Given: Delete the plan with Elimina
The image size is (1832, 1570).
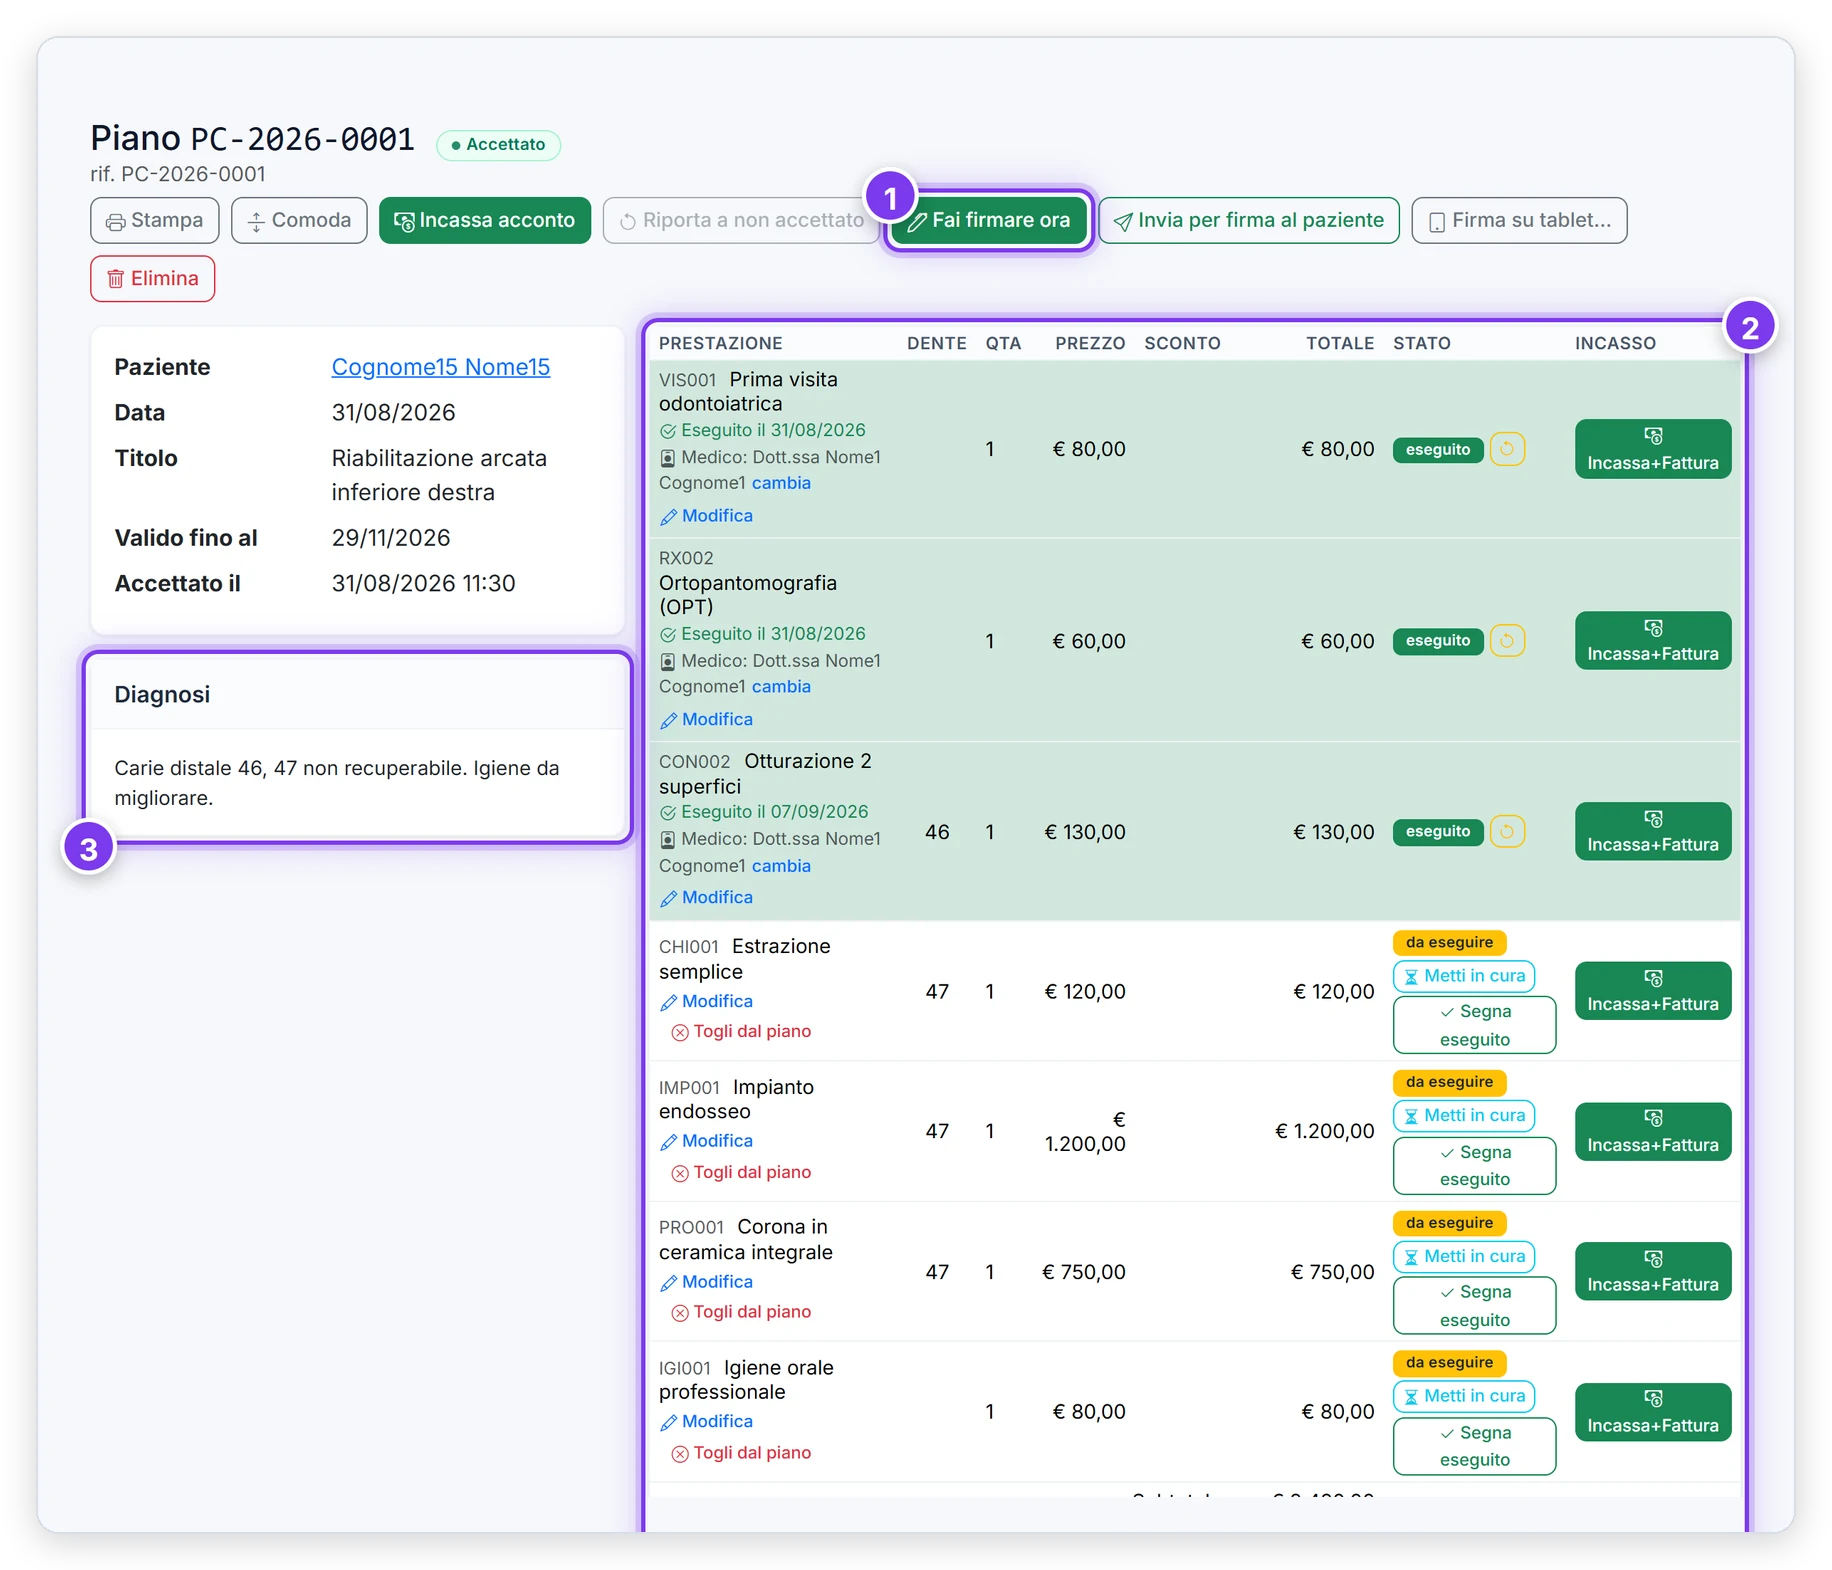Looking at the screenshot, I should [153, 278].
